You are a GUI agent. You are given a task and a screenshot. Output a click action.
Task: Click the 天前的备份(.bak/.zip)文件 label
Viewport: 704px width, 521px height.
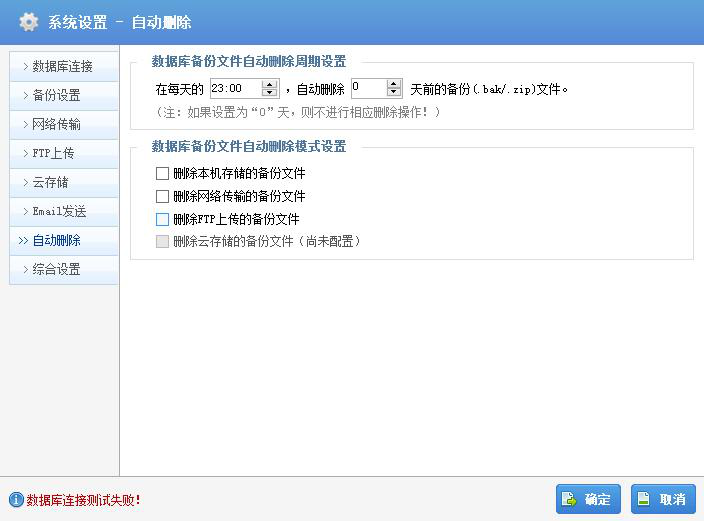pyautogui.click(x=488, y=89)
